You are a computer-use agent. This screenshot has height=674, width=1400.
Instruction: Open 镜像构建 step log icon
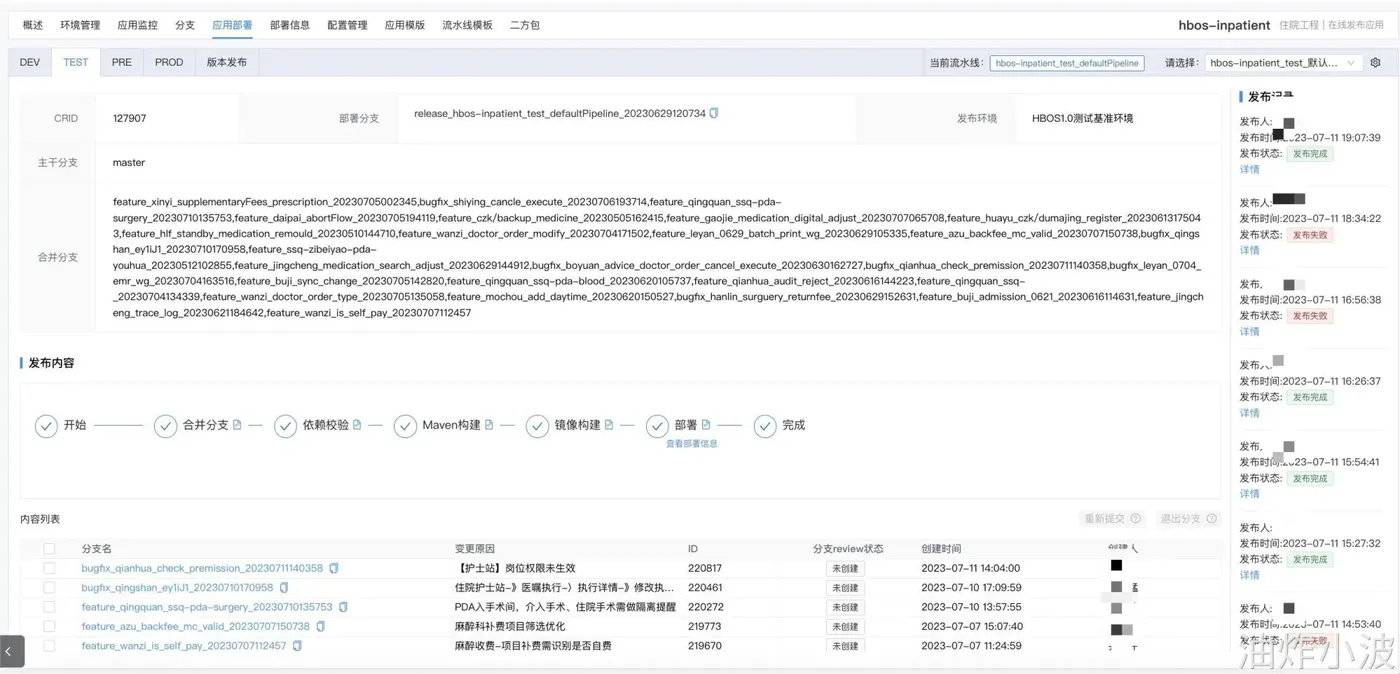coord(609,425)
